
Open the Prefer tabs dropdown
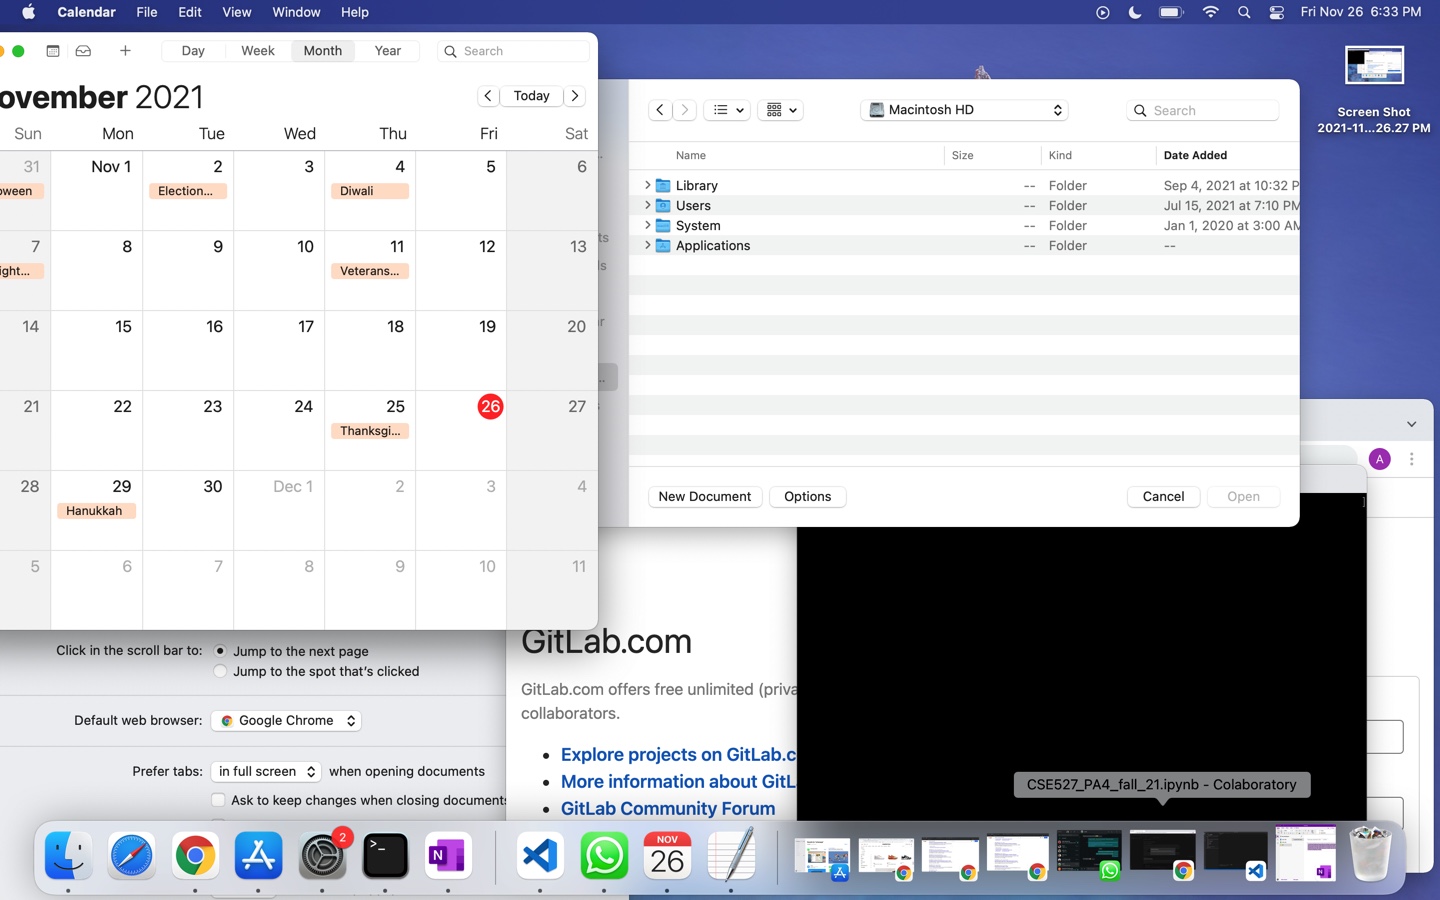coord(266,772)
